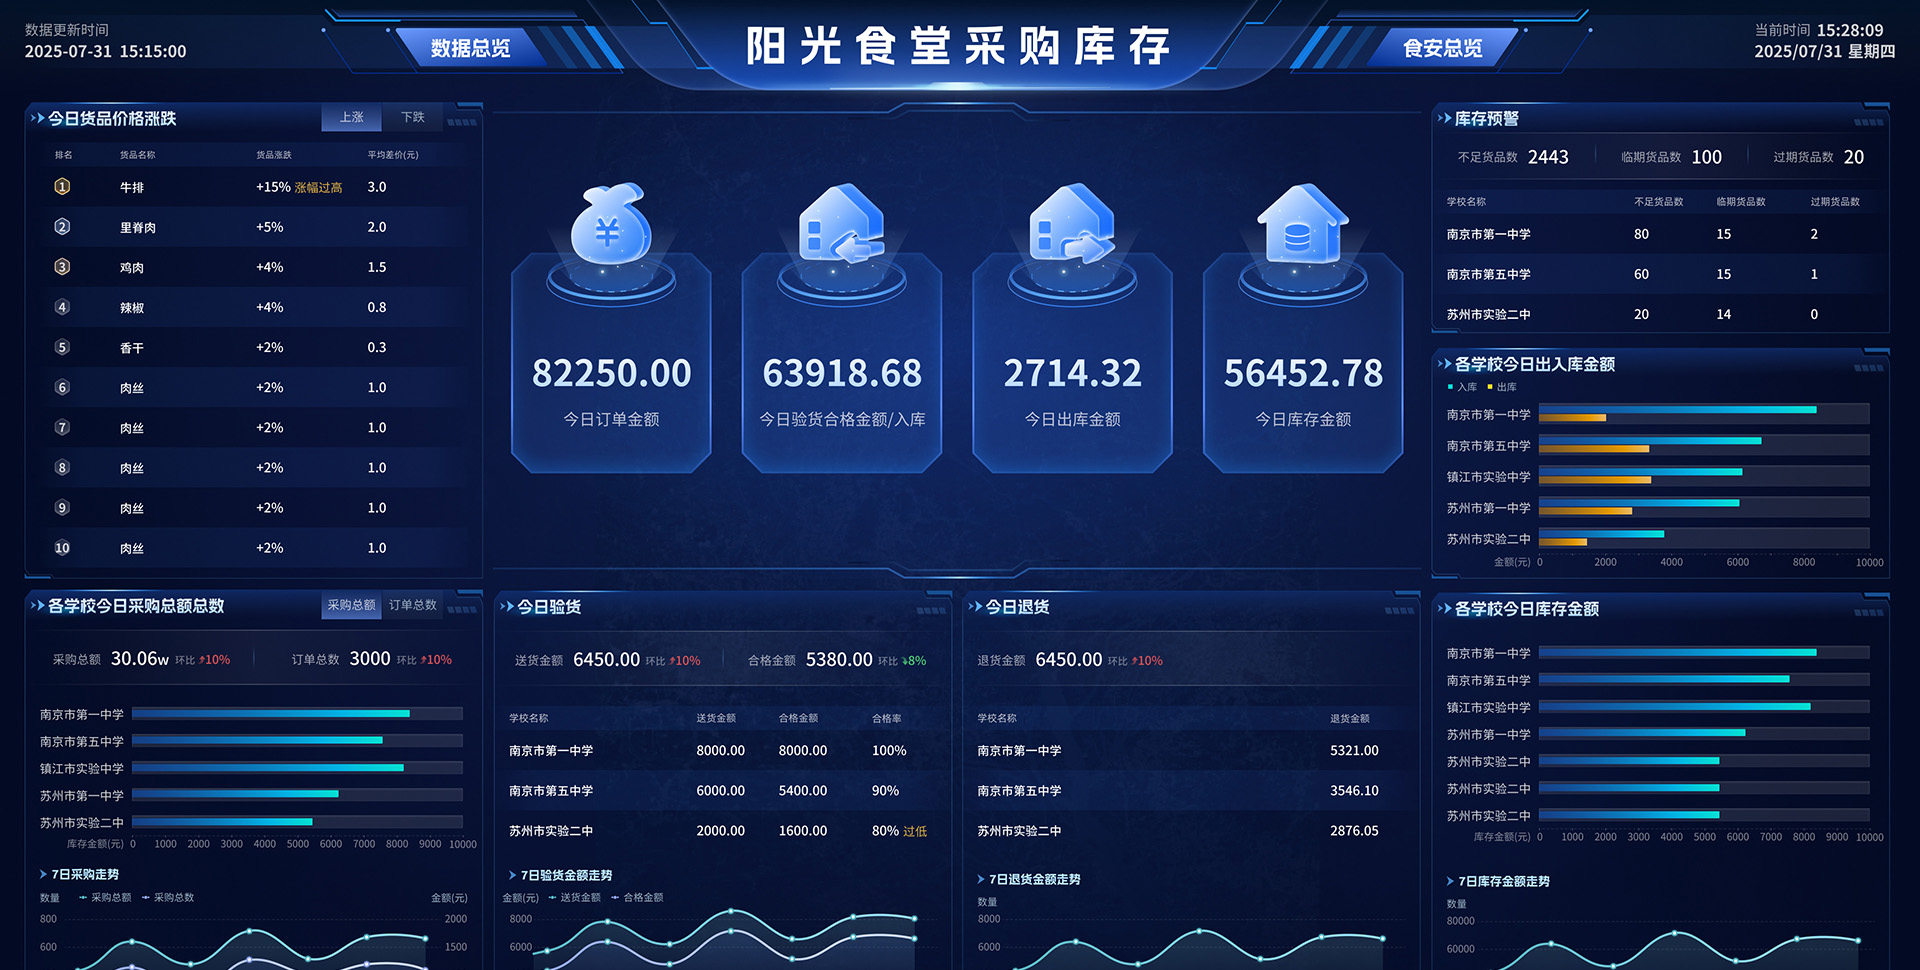This screenshot has width=1920, height=970.
Task: Click the teal purchase bar for 南京市第一中学
Action: pos(270,715)
